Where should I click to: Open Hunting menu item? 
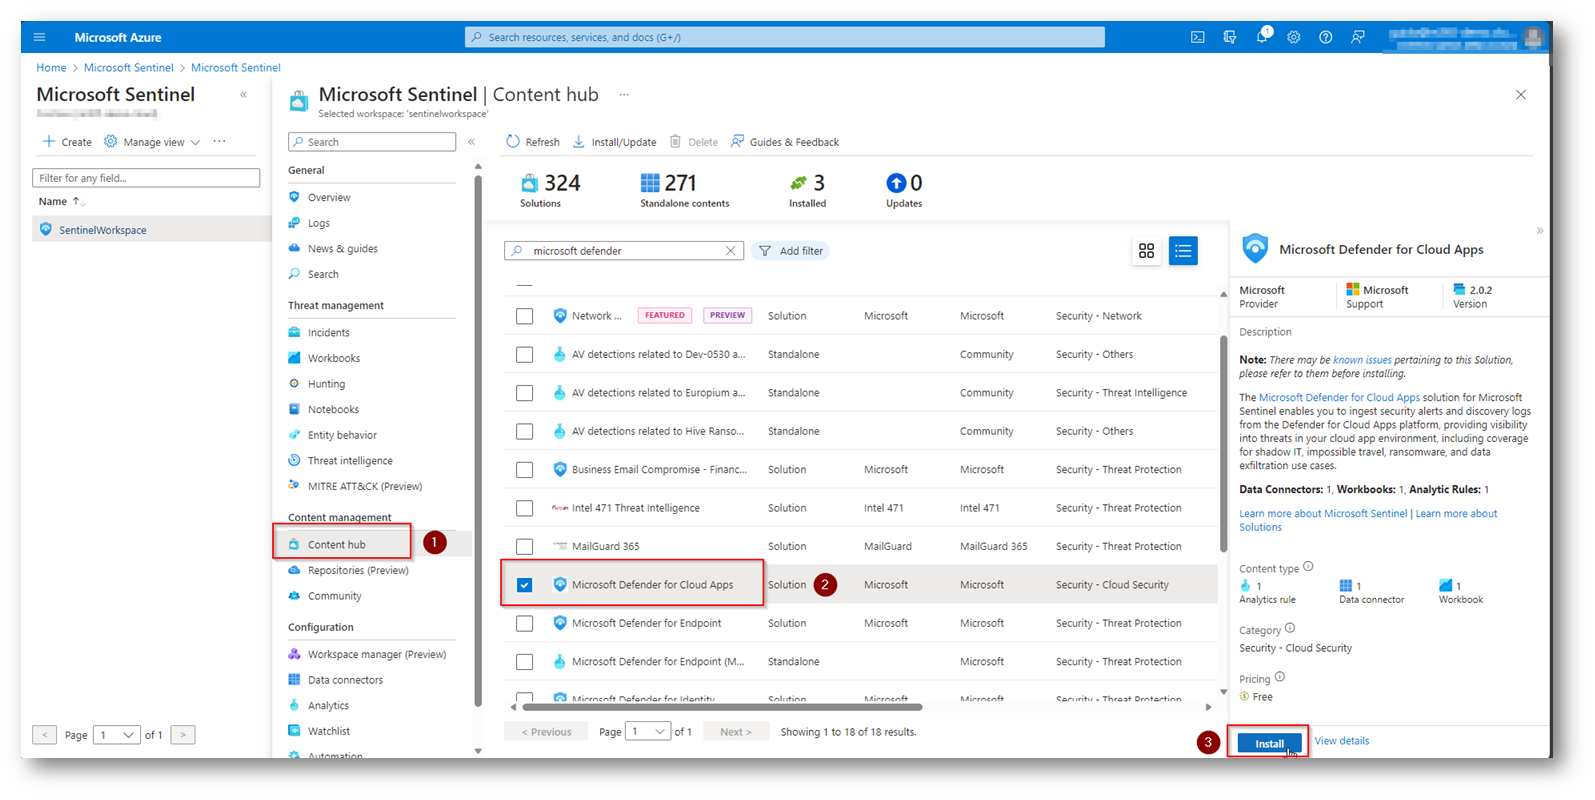click(326, 384)
